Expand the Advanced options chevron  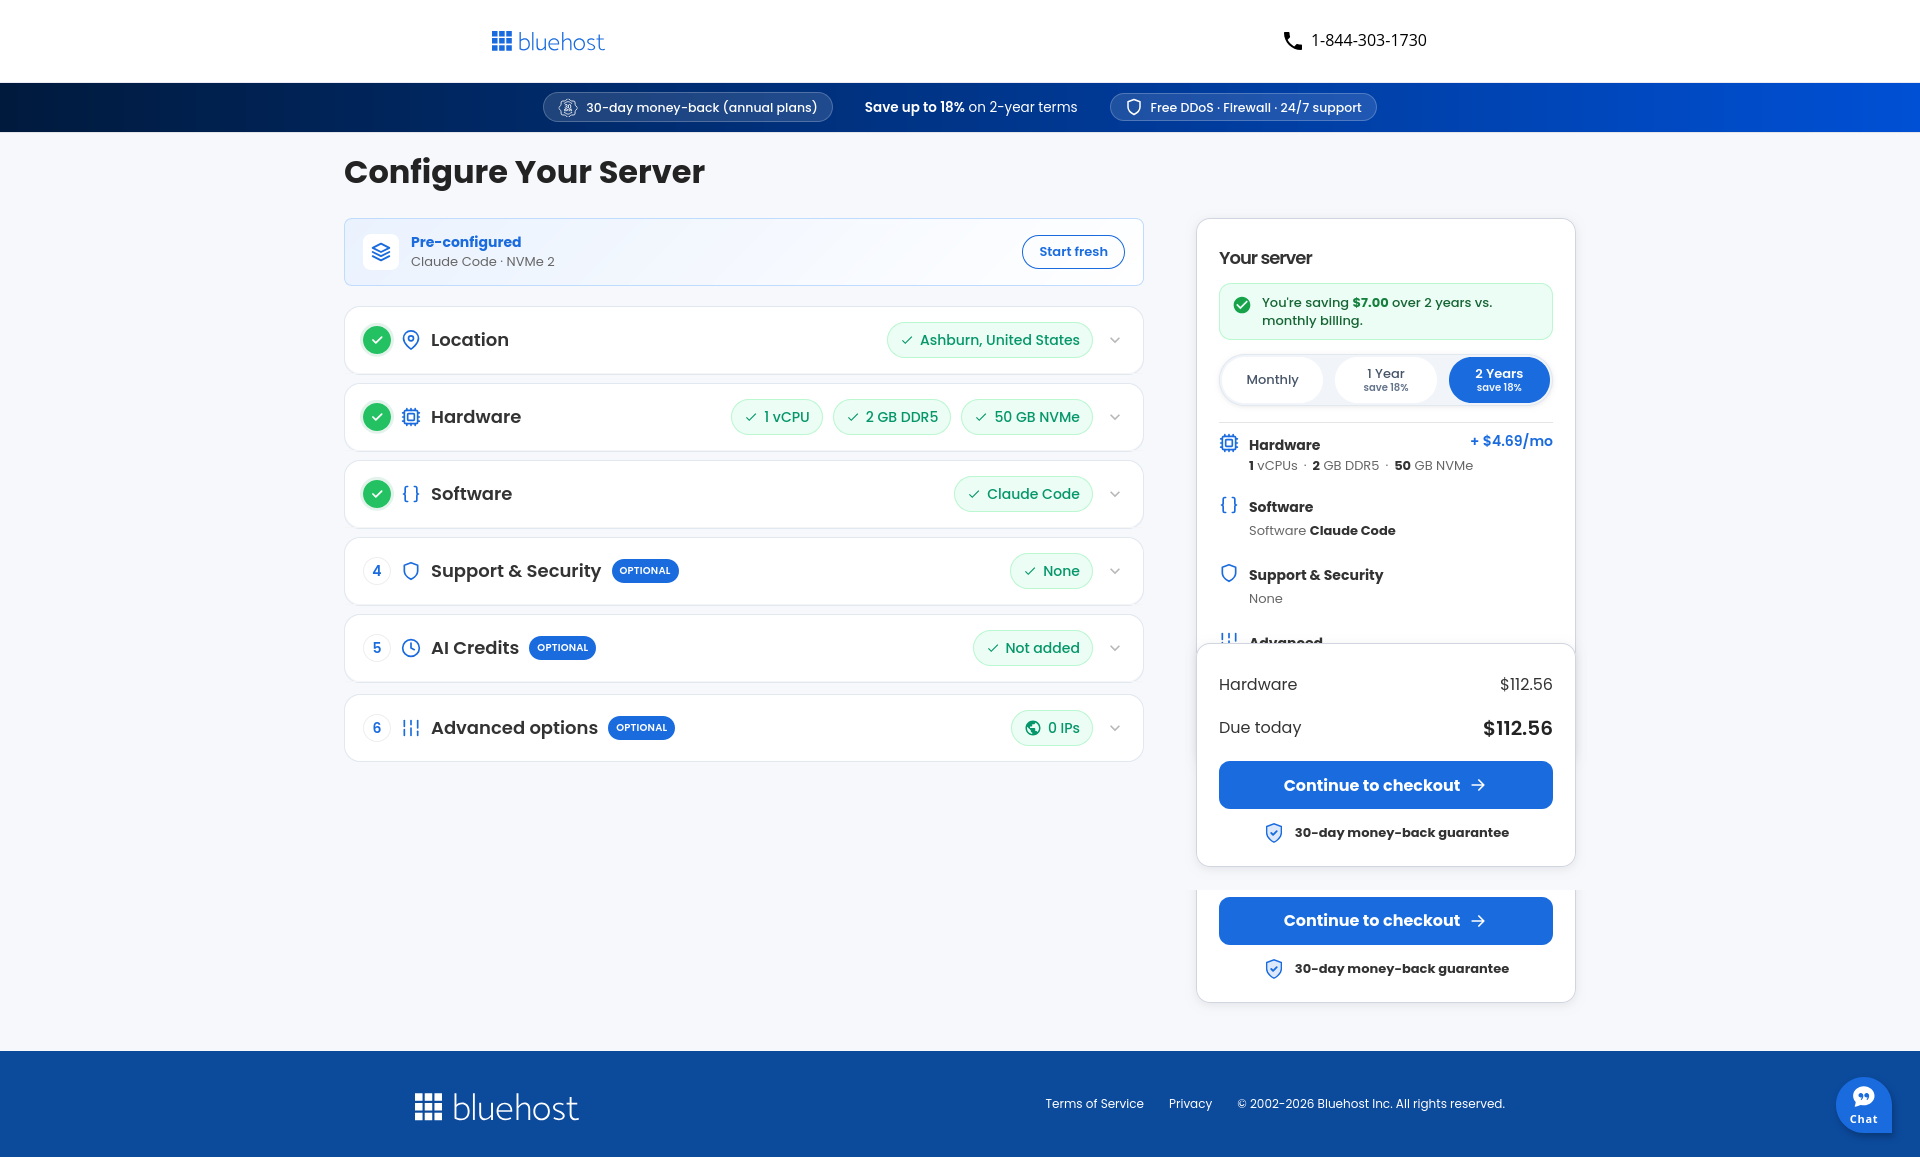point(1115,728)
